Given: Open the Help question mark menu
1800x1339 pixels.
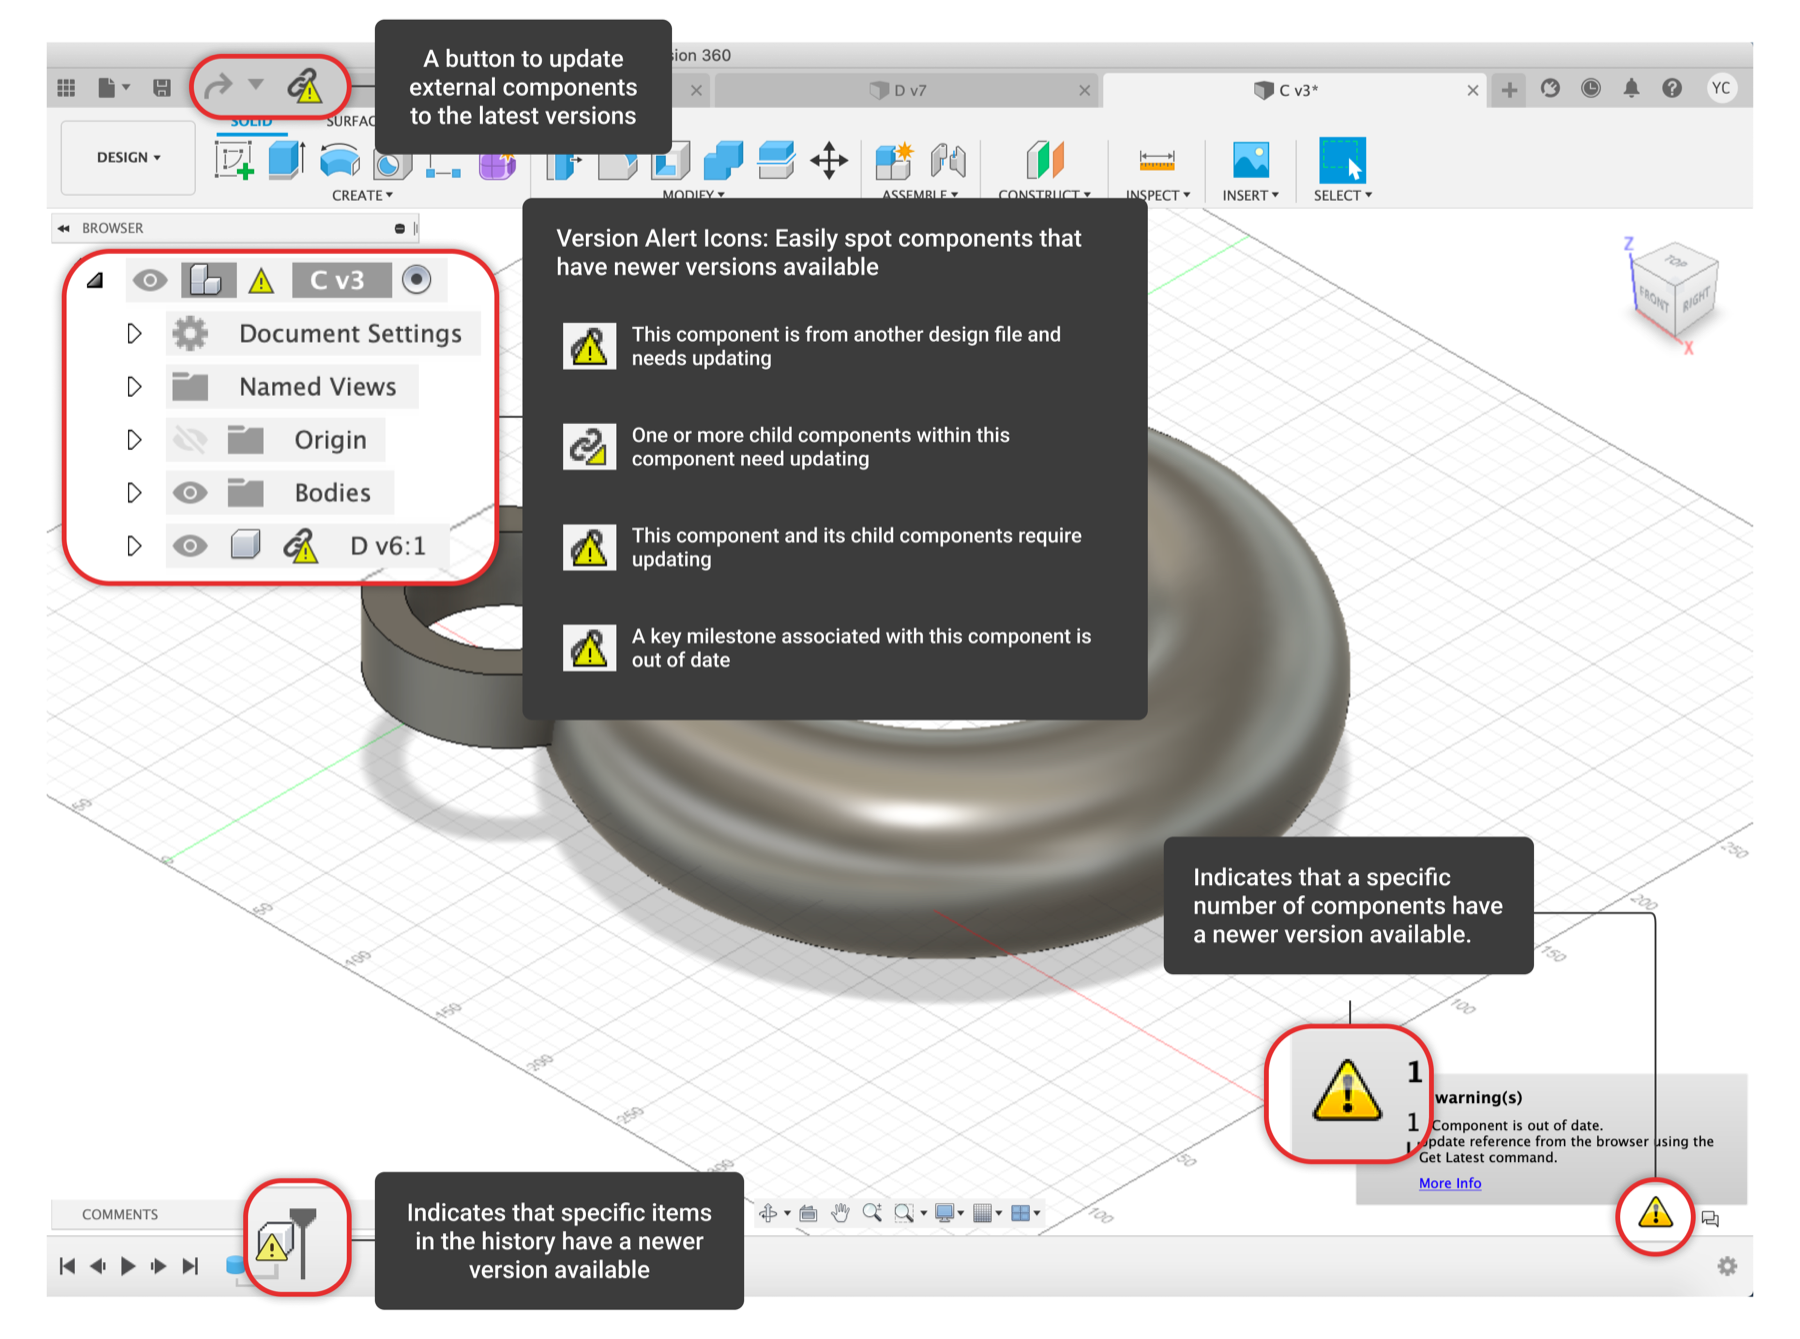Looking at the screenshot, I should coord(1672,88).
